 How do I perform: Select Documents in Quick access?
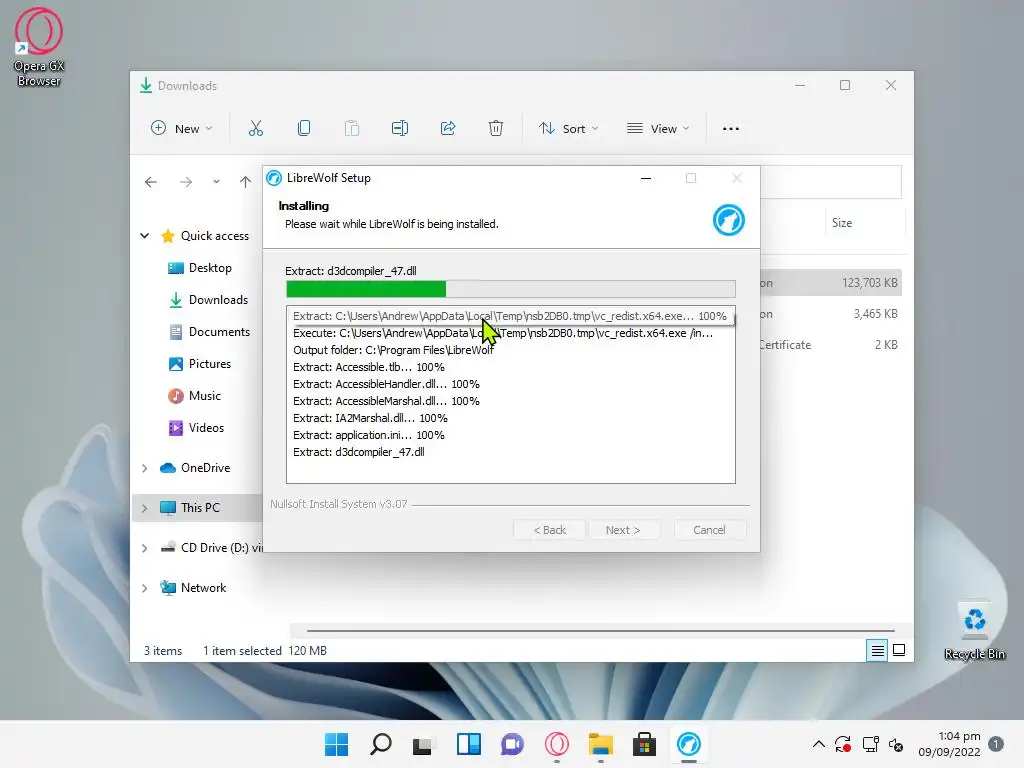pyautogui.click(x=209, y=332)
